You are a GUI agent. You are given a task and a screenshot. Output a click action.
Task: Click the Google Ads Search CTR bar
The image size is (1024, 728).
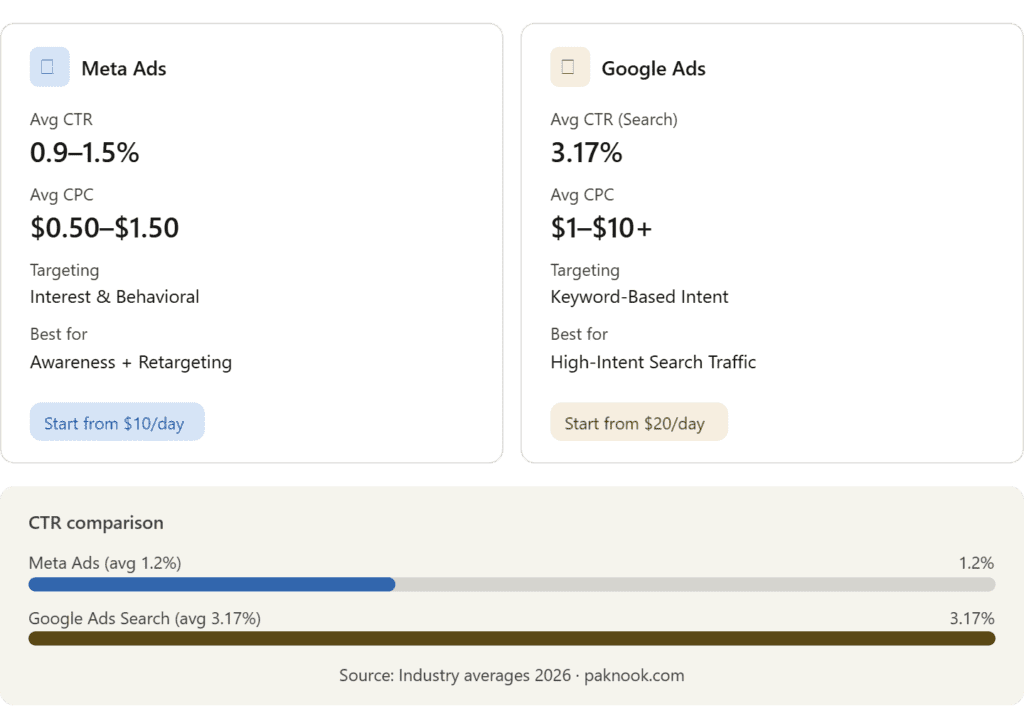tap(512, 639)
